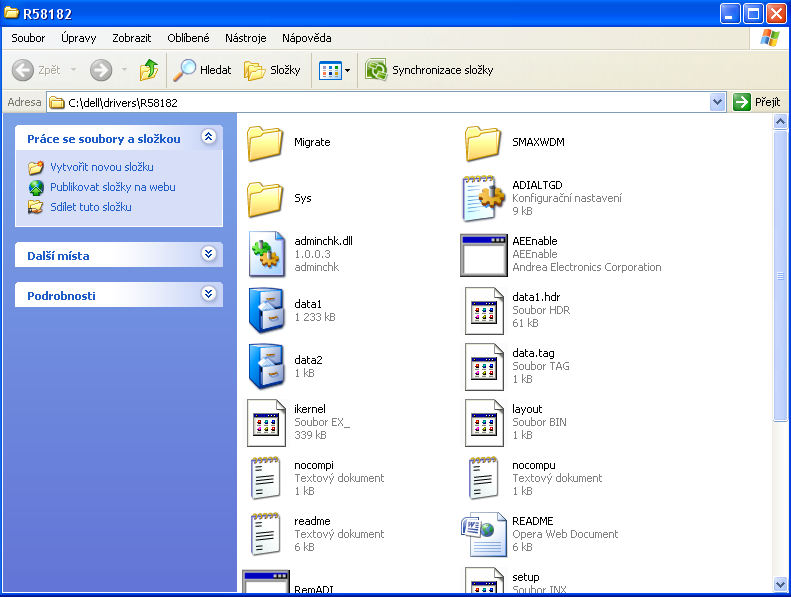Click the ikernel file name label
The height and width of the screenshot is (597, 791).
pyautogui.click(x=310, y=409)
